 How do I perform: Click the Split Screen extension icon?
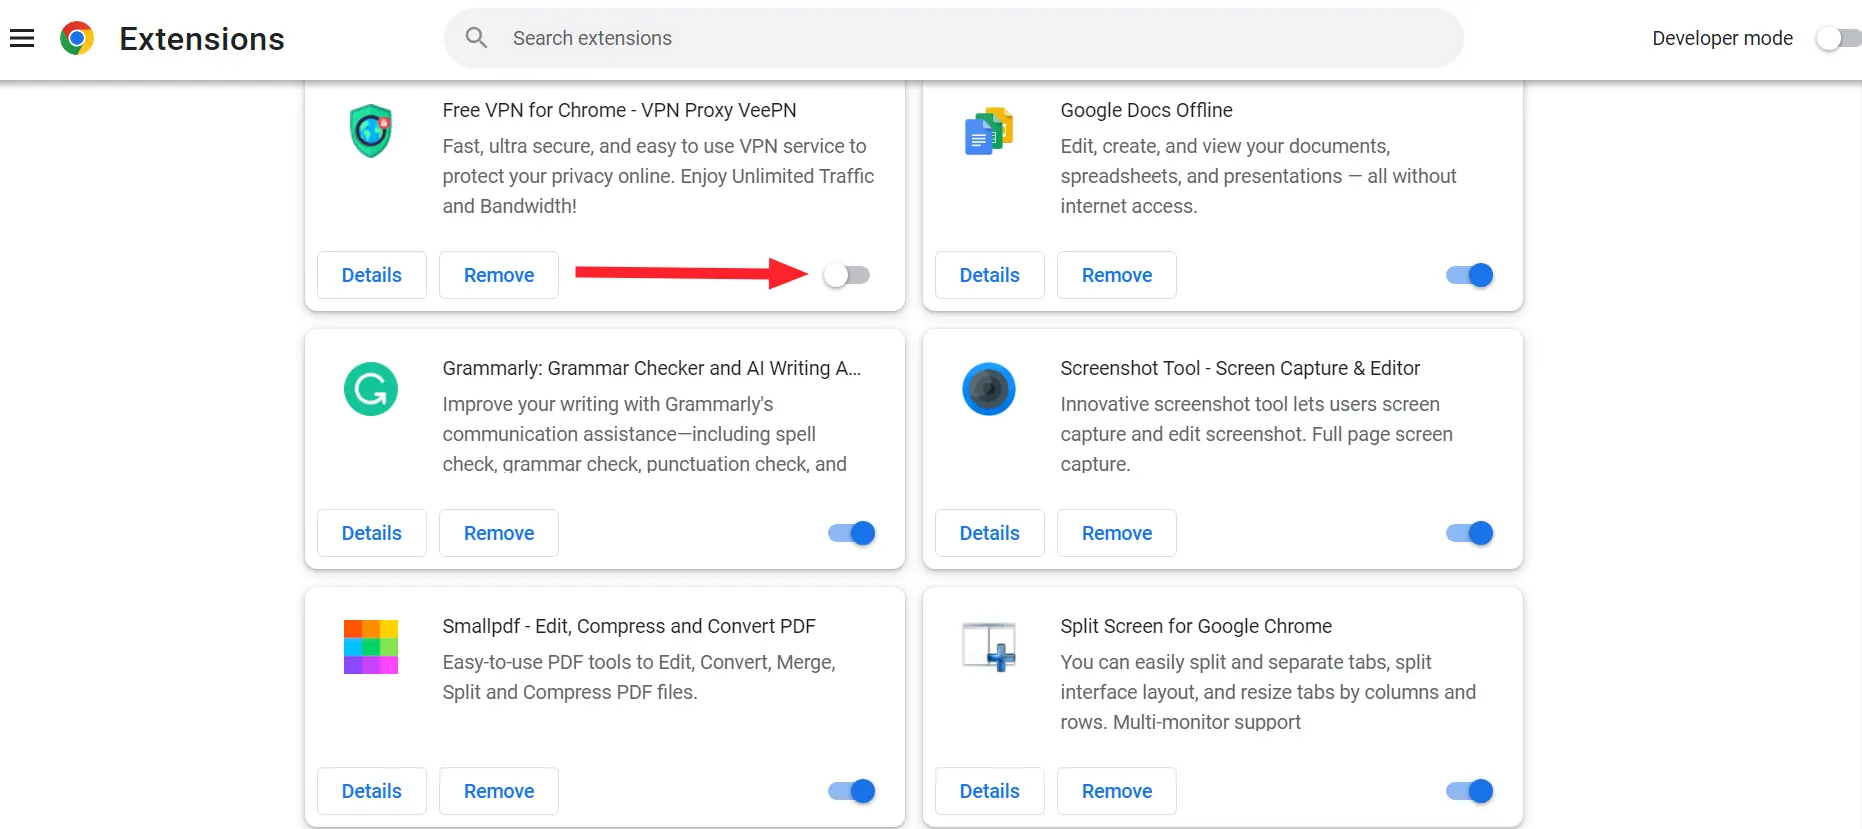[x=989, y=647]
